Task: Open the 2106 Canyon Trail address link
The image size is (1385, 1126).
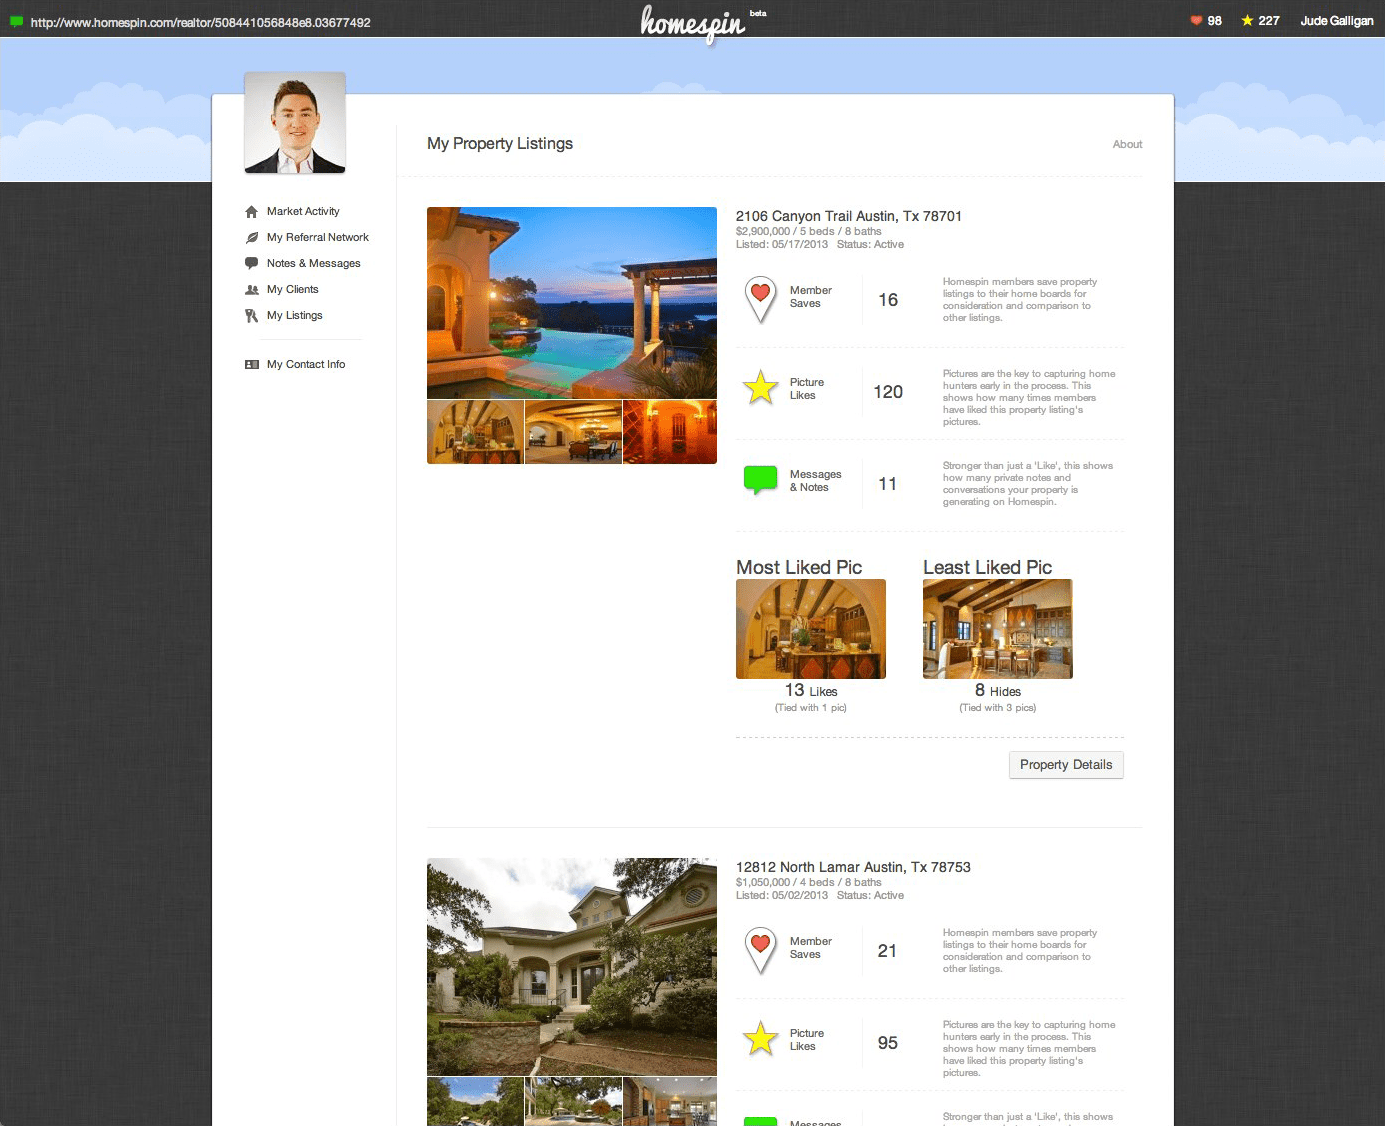Action: tap(848, 216)
